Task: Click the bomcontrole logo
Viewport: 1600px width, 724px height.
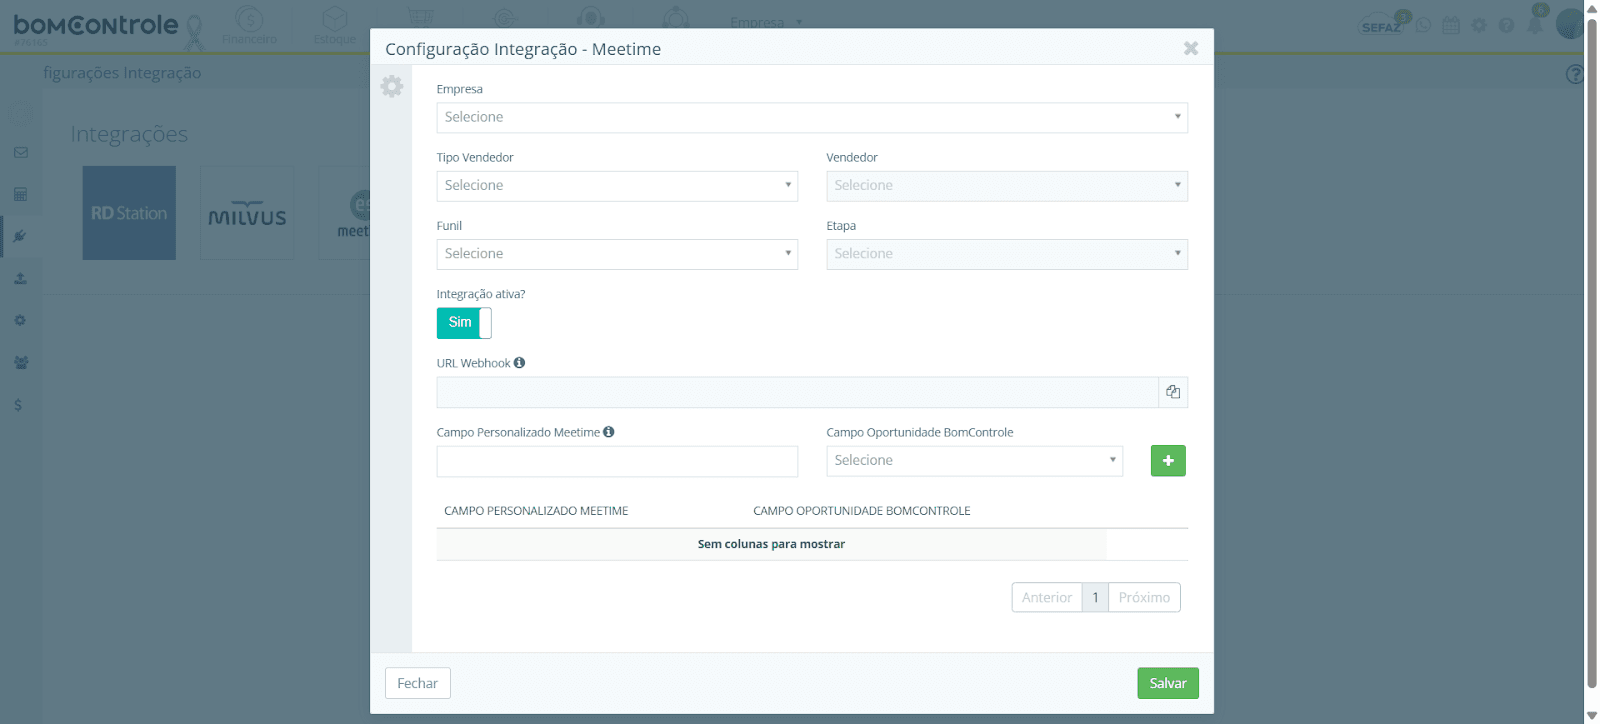Action: click(x=96, y=25)
